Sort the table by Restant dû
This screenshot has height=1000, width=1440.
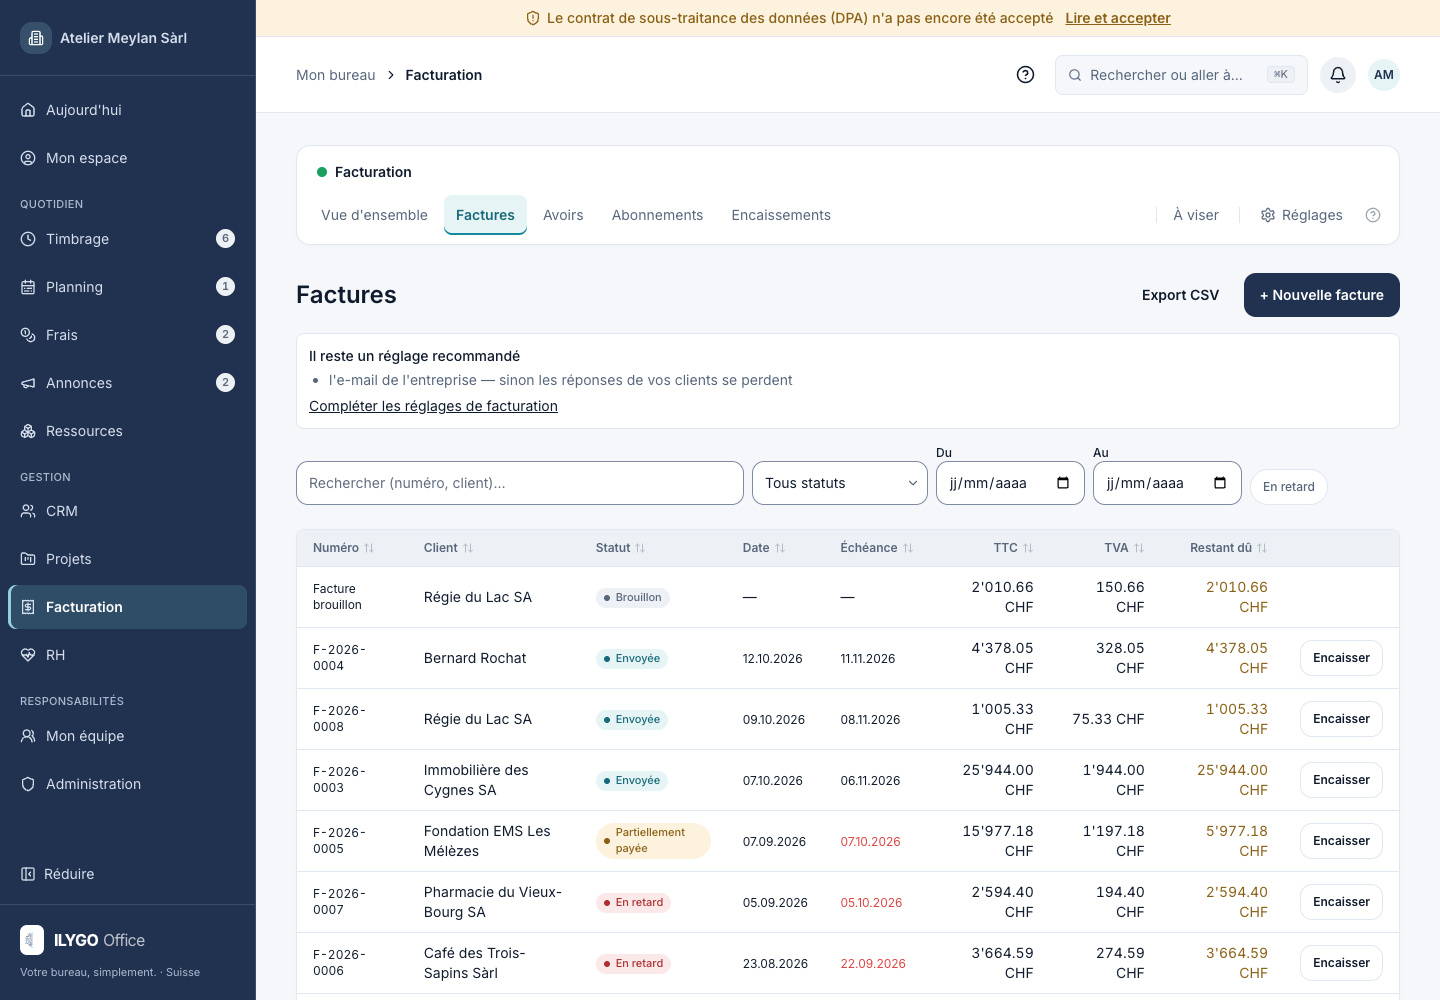(x=1228, y=548)
